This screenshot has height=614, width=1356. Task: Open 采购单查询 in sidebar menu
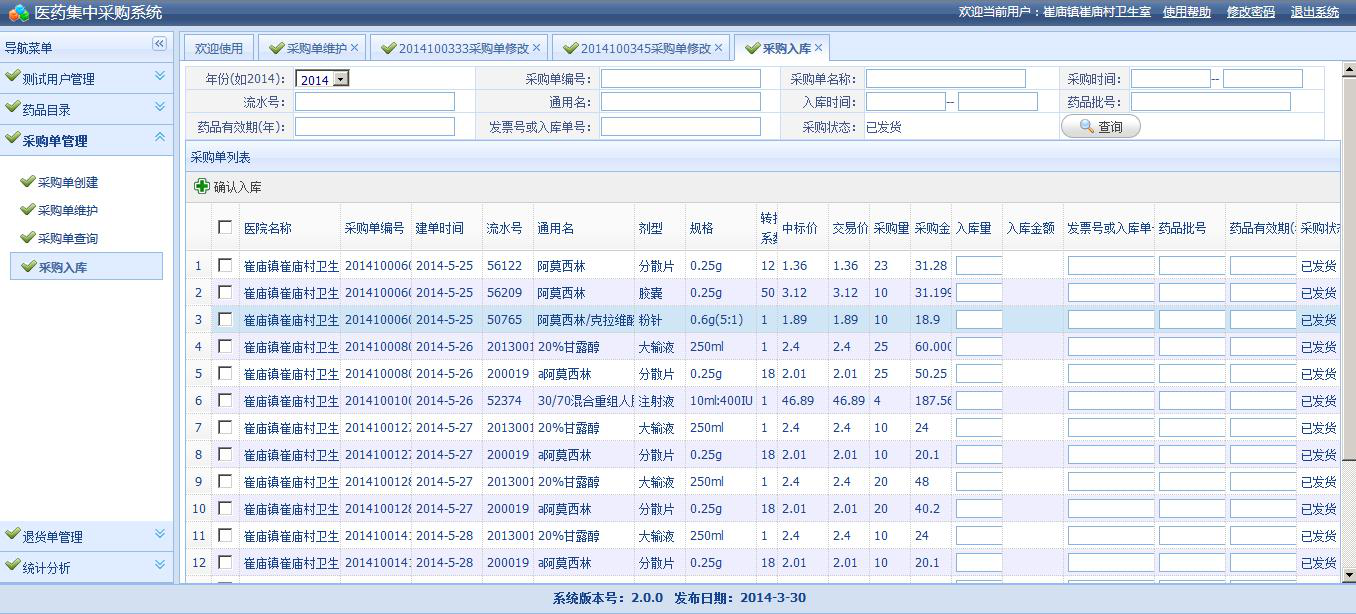point(68,238)
